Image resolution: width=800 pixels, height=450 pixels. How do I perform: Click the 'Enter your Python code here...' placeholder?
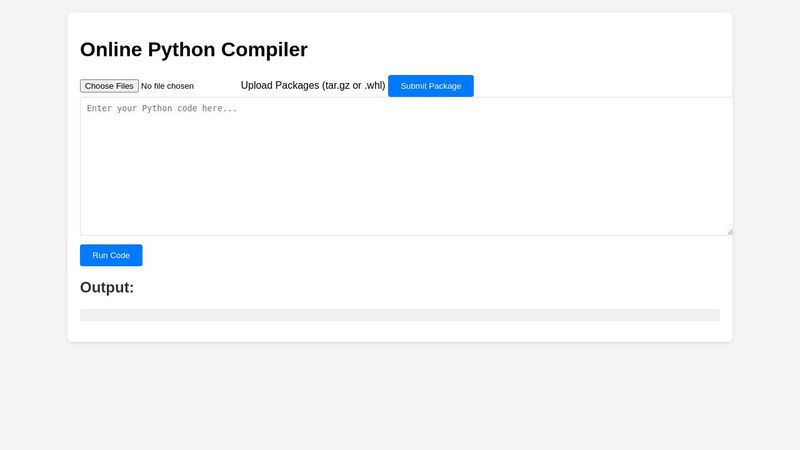[162, 108]
